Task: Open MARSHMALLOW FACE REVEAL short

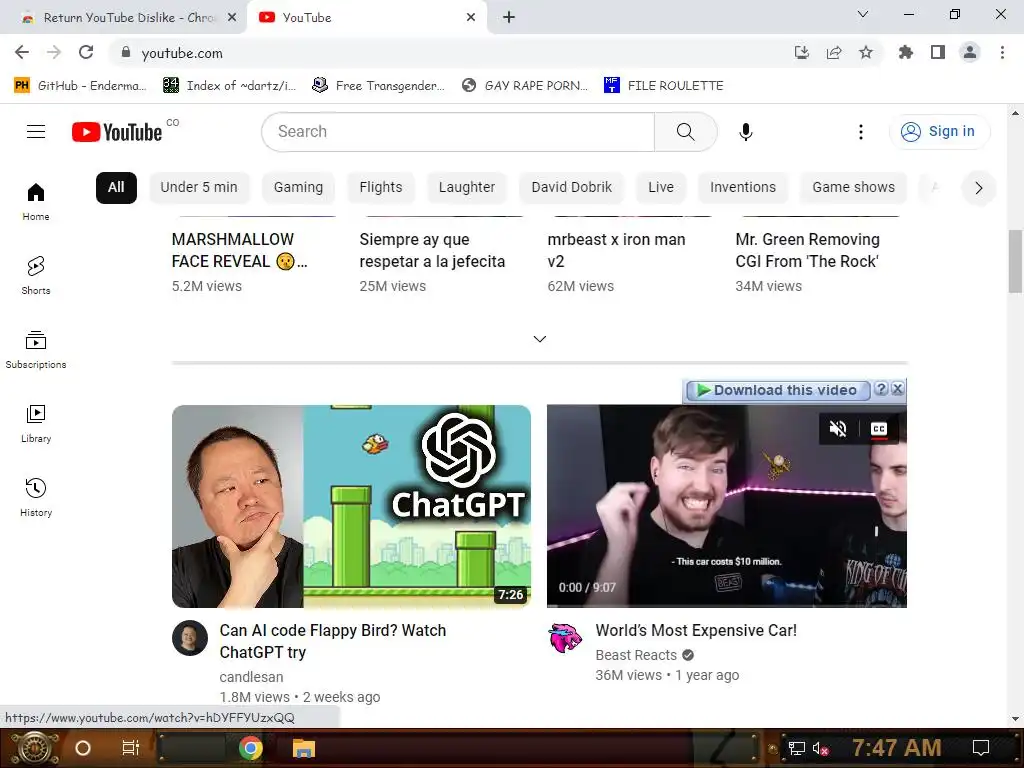Action: pos(240,251)
